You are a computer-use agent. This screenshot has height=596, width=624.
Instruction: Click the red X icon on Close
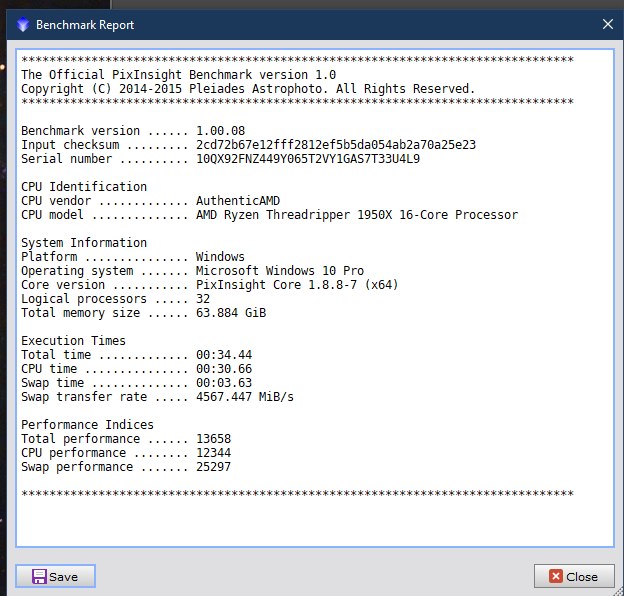click(x=556, y=576)
